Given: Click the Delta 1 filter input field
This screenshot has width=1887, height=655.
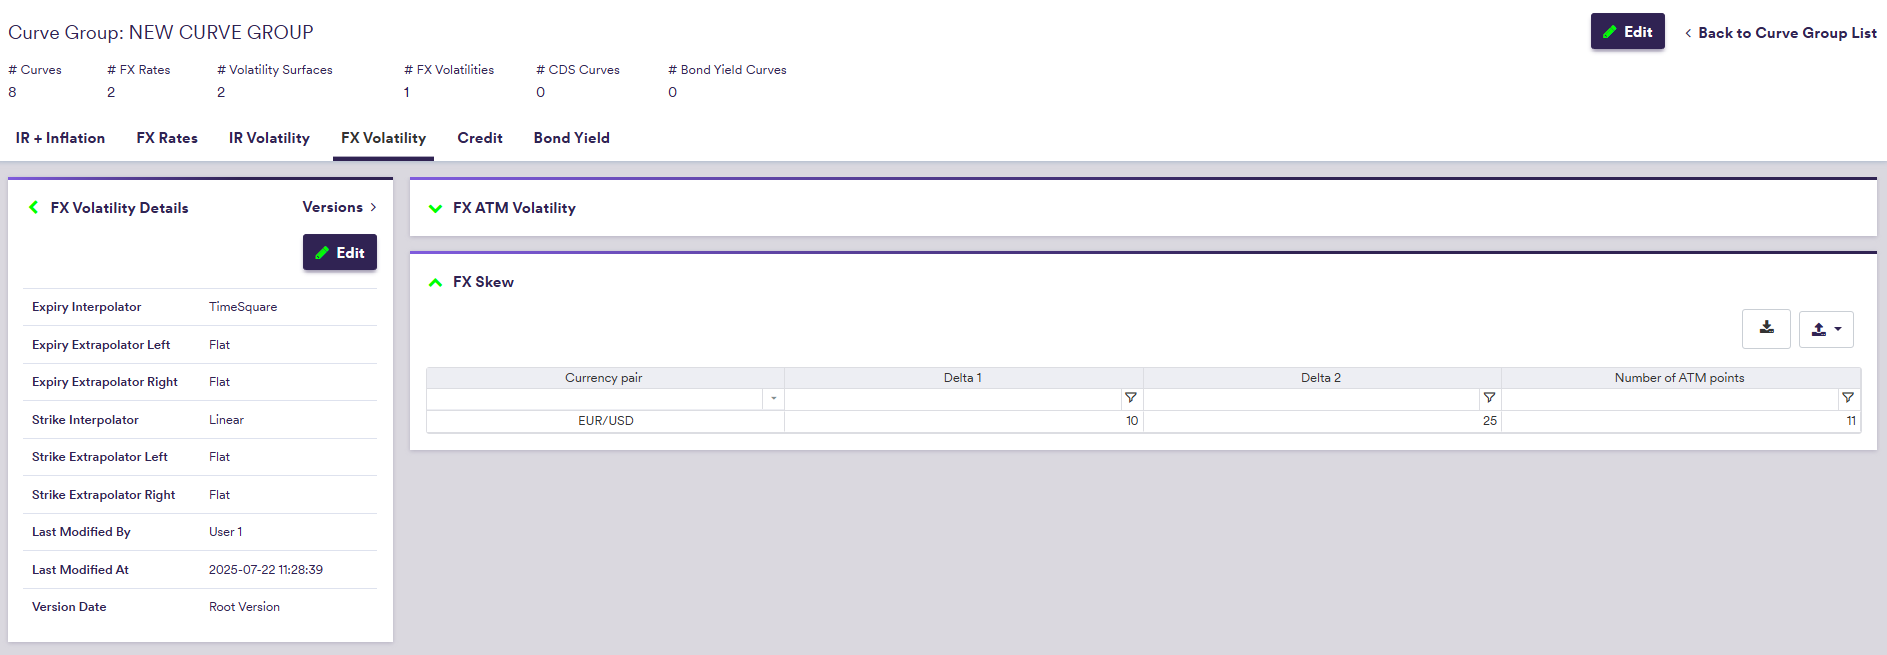Looking at the screenshot, I should [953, 398].
